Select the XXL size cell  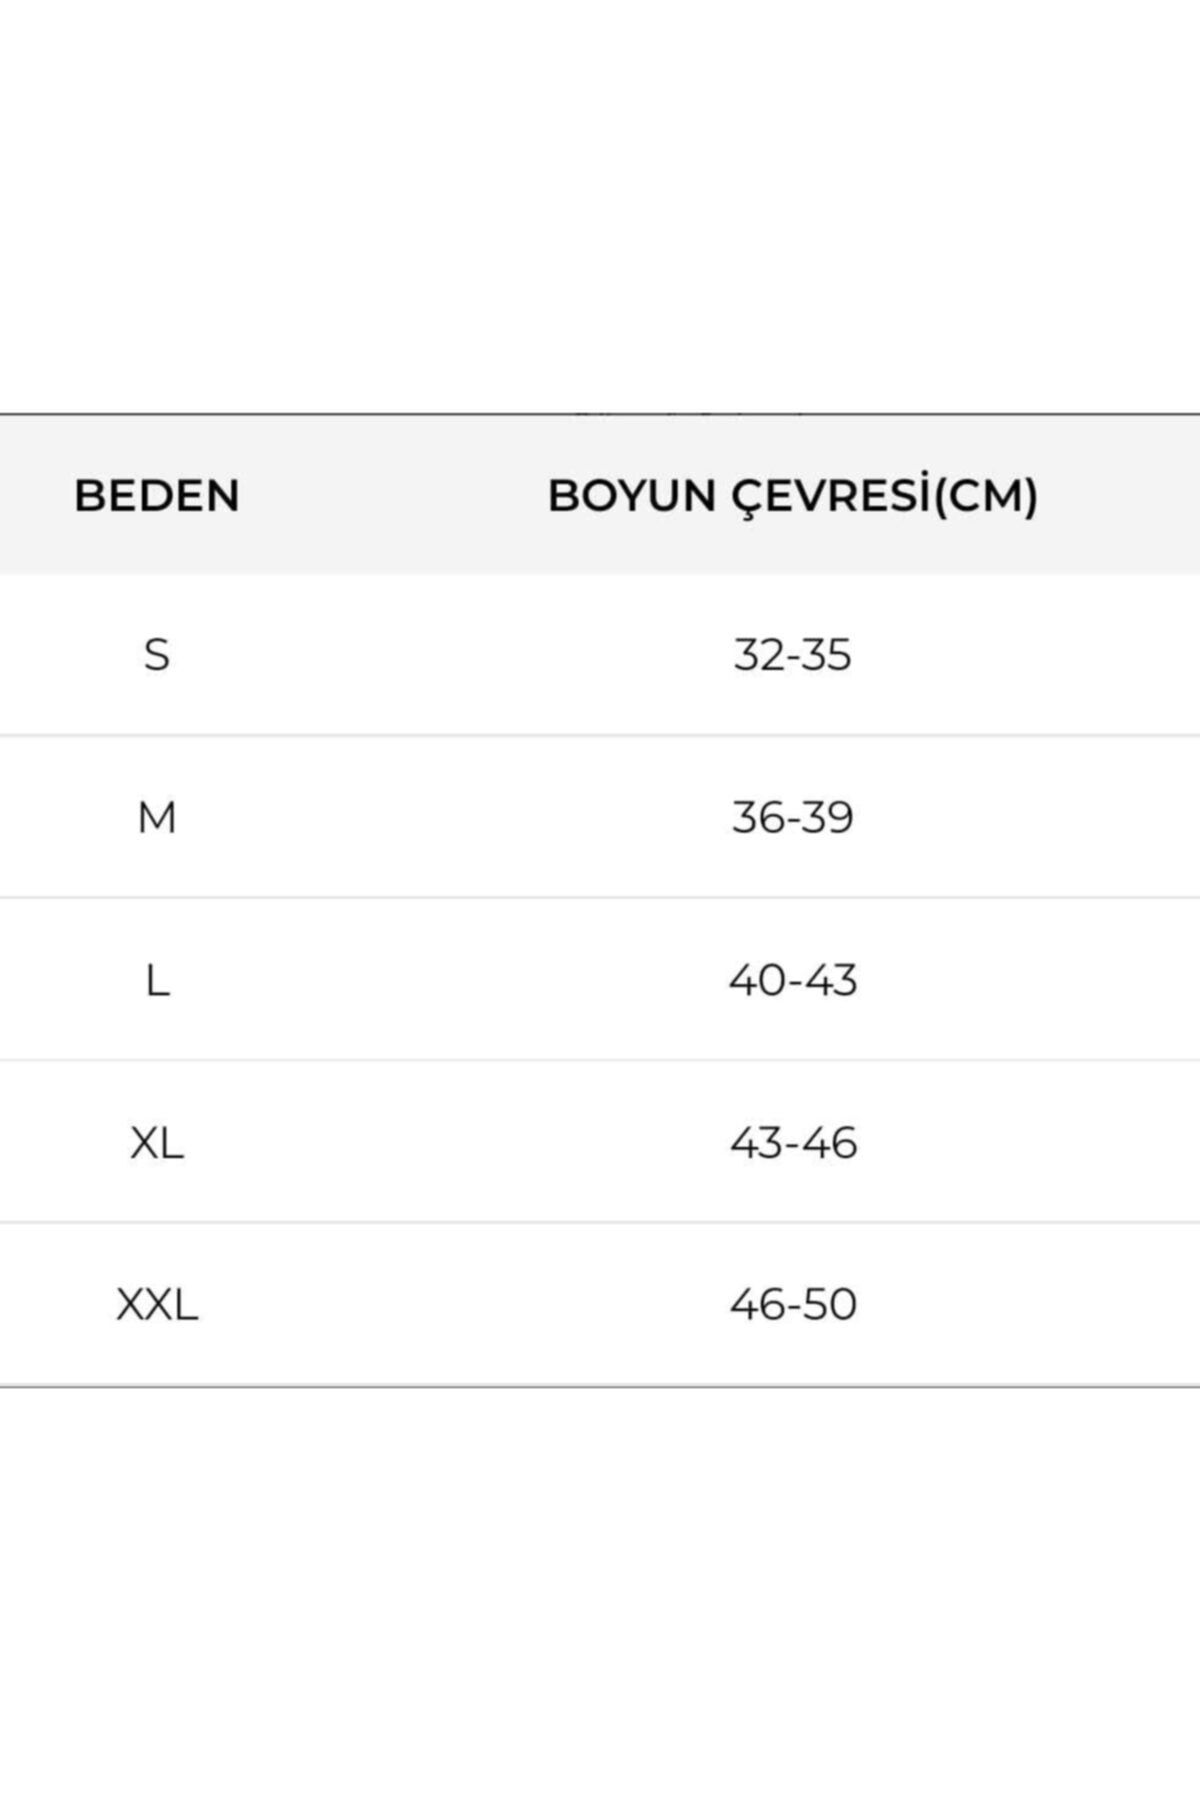pyautogui.click(x=157, y=1305)
